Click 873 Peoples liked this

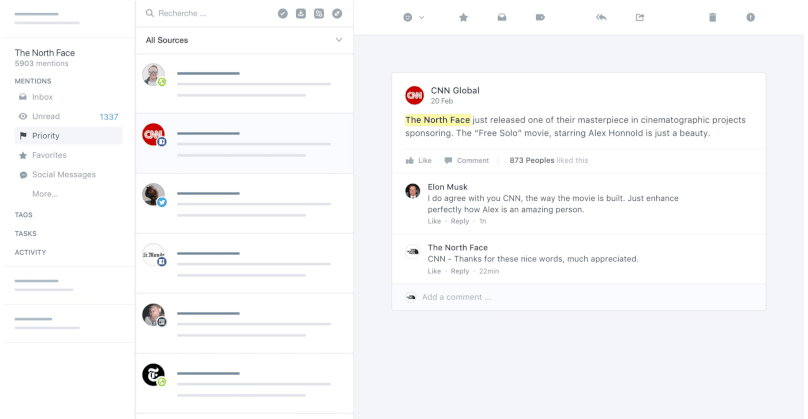pos(549,161)
